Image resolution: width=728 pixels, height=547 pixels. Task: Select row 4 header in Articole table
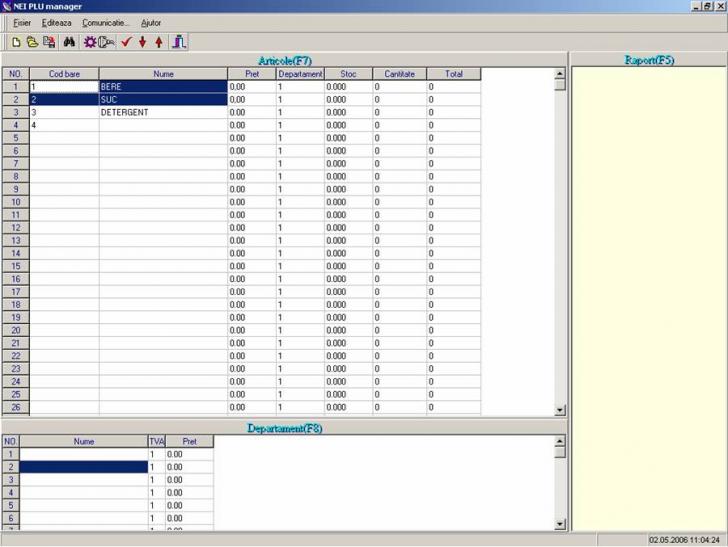pos(15,126)
